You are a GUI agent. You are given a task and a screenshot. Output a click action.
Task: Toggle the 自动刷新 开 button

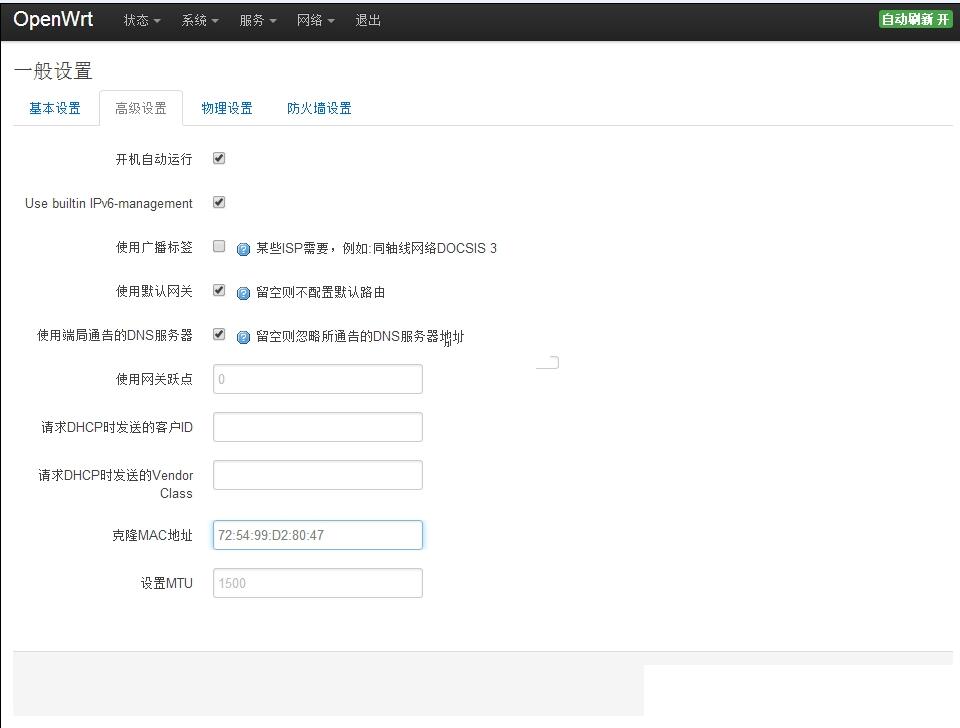(915, 19)
